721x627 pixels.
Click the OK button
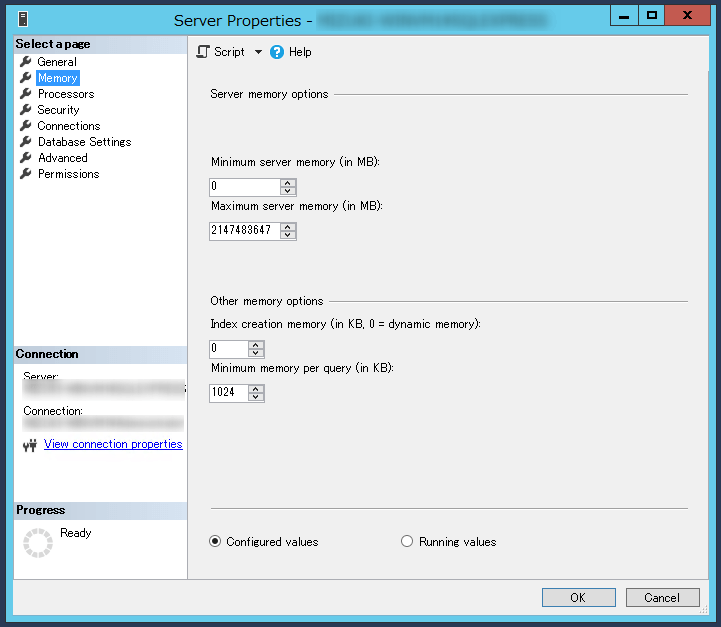click(578, 598)
